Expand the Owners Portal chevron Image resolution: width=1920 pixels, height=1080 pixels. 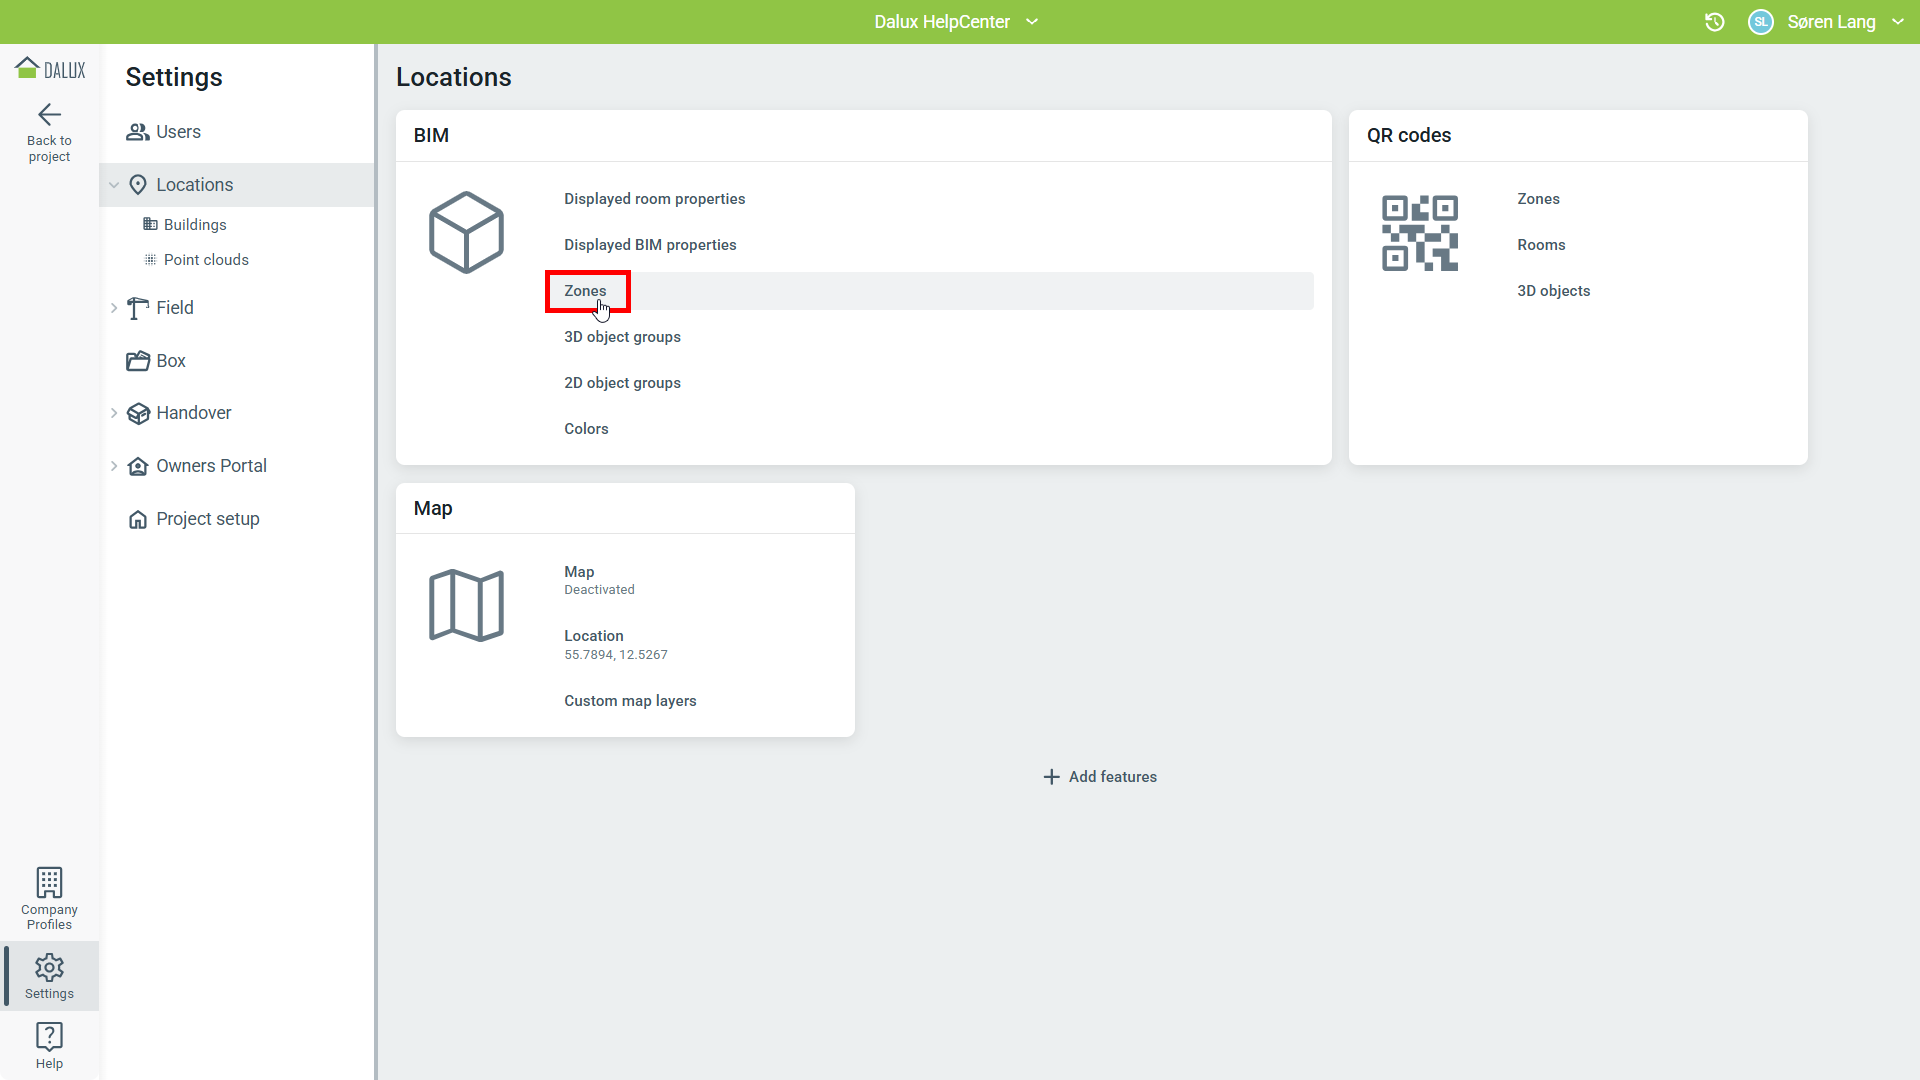(114, 466)
